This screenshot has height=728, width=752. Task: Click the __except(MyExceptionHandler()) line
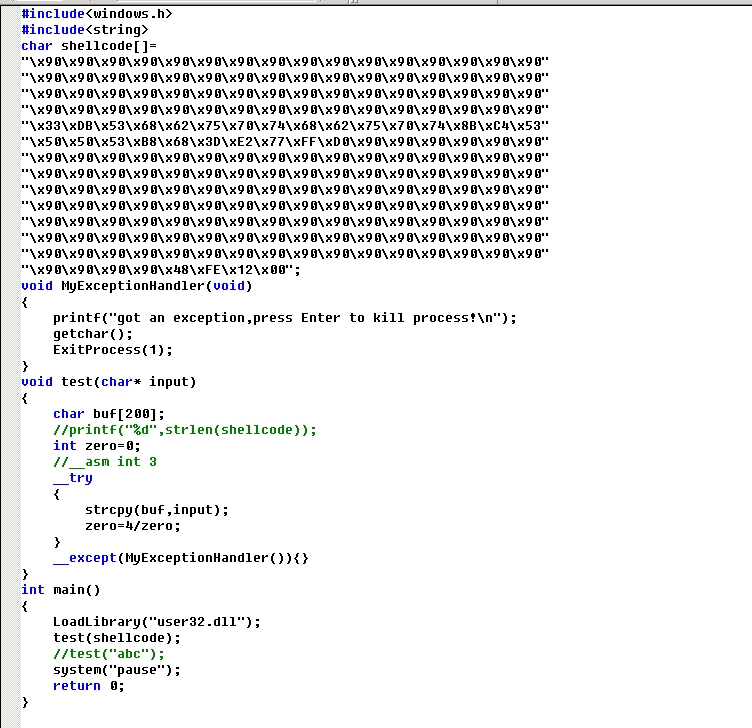coord(181,557)
